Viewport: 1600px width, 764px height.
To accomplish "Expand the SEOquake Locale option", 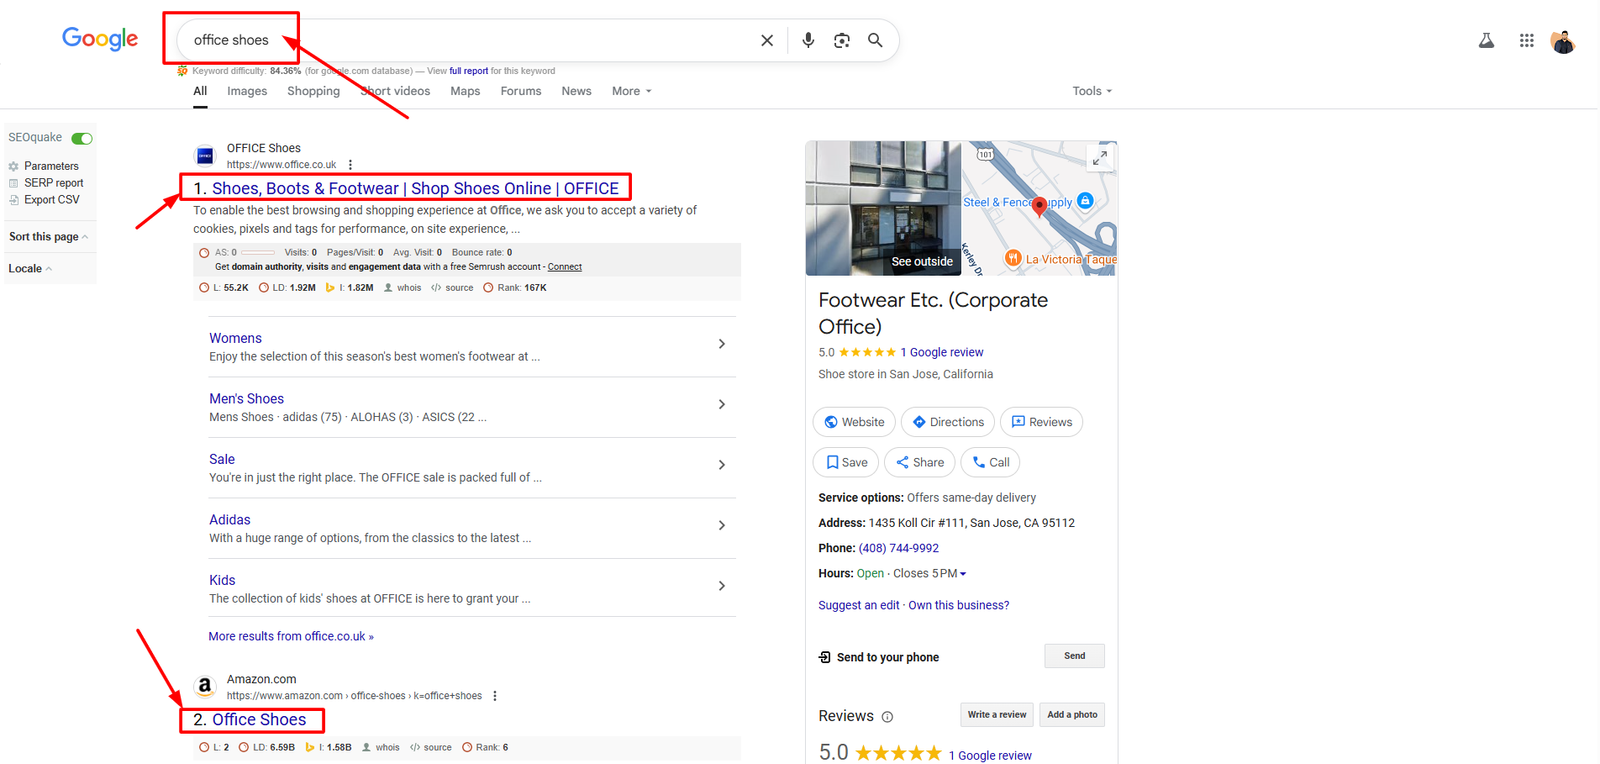I will (x=30, y=269).
